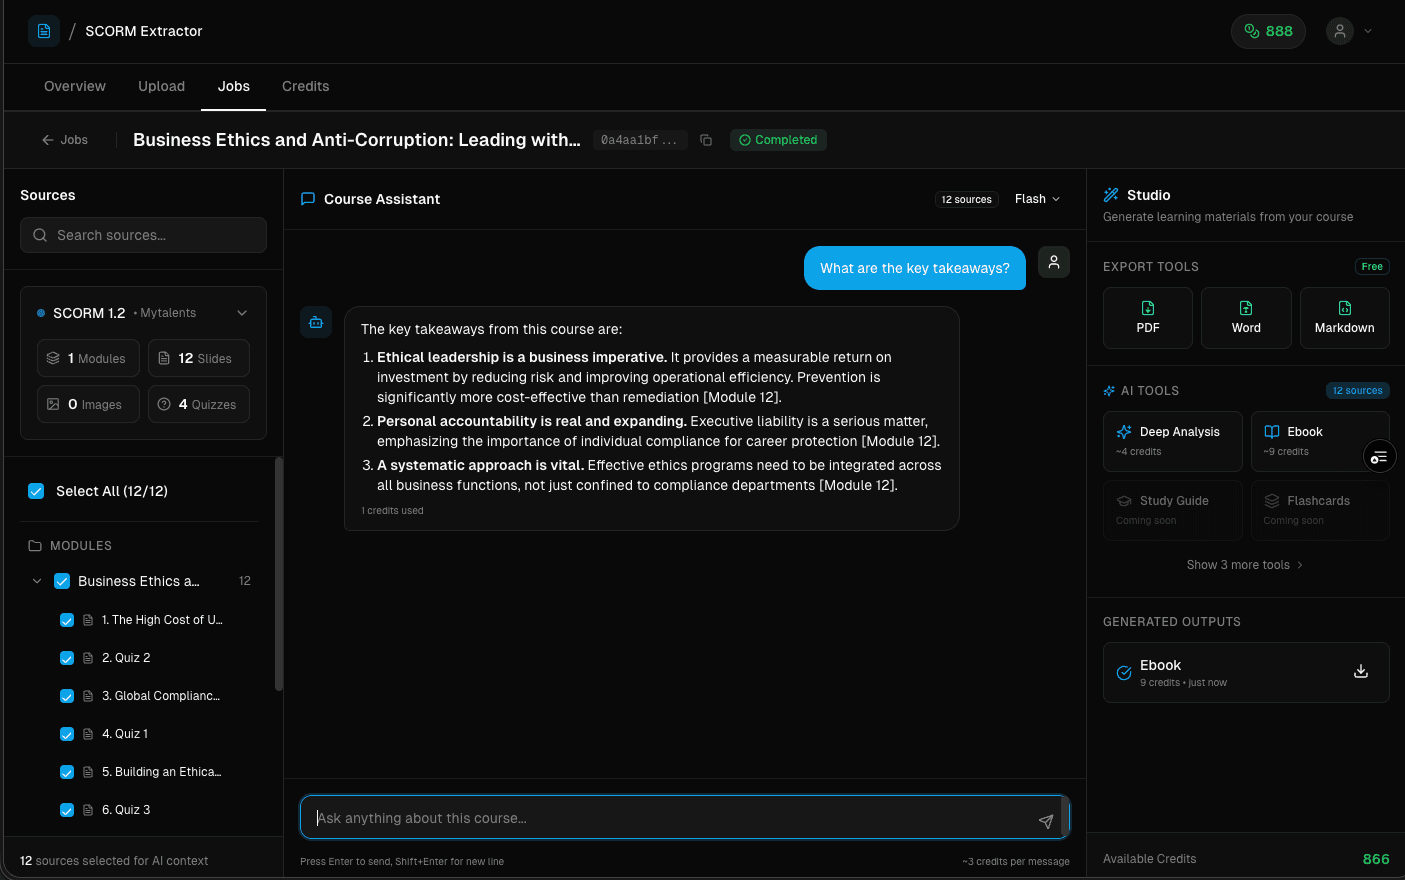1405x880 pixels.
Task: Click the Flashcards coming soon card
Action: pos(1320,510)
